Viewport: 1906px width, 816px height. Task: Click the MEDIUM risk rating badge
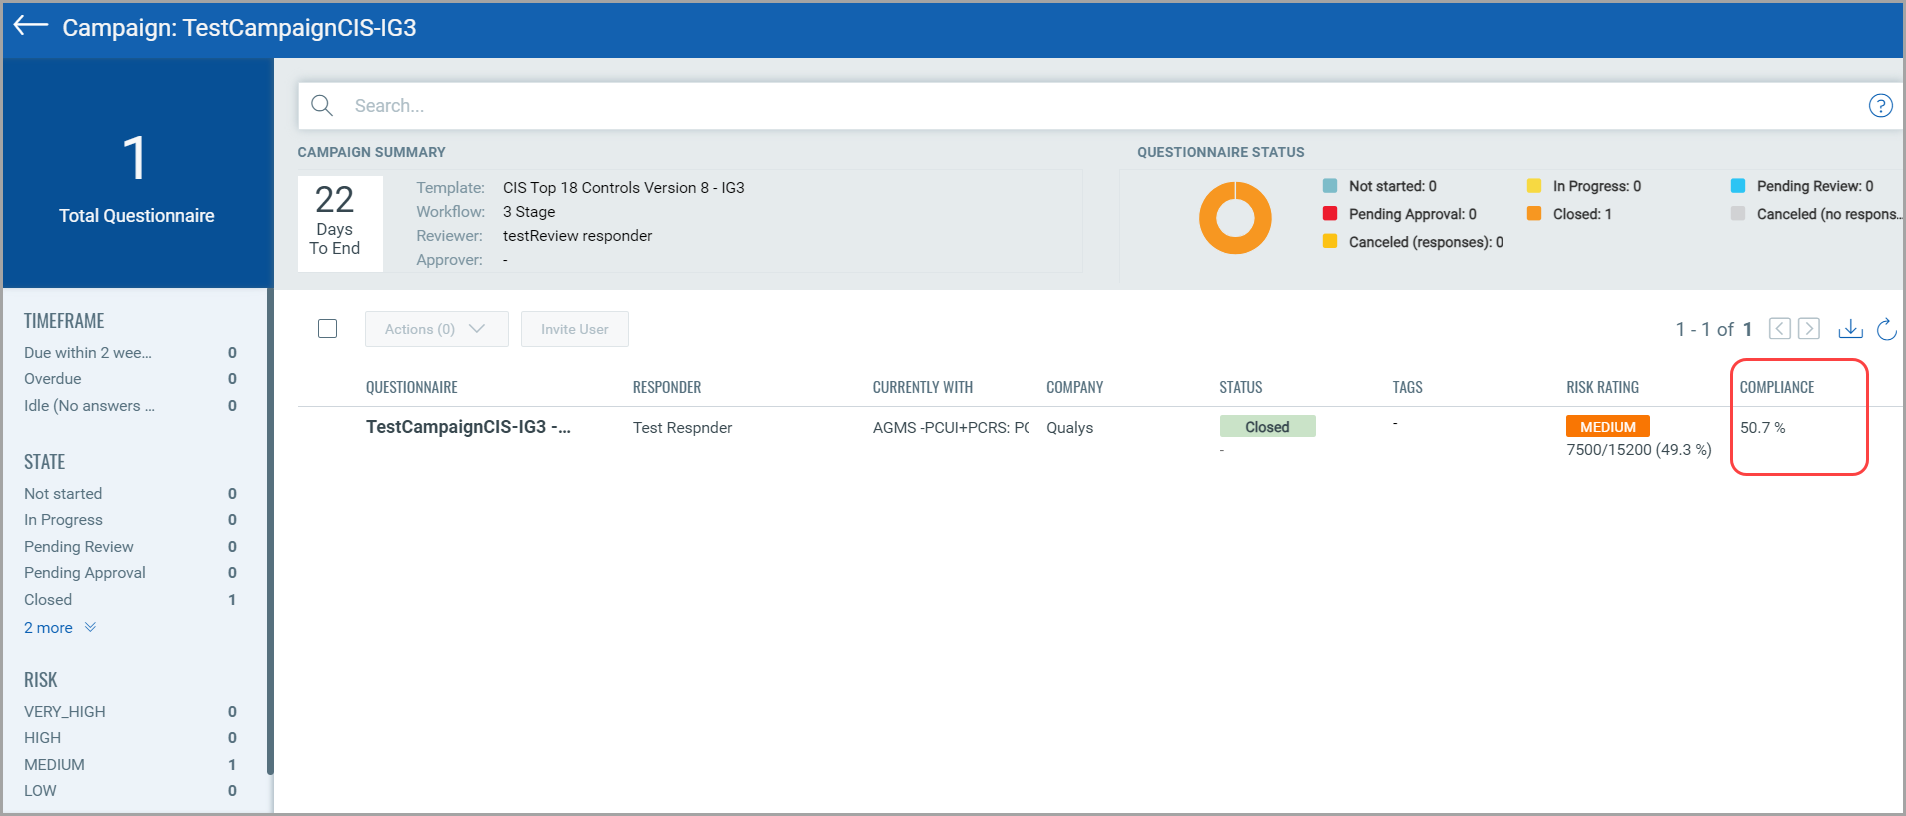[x=1607, y=426]
